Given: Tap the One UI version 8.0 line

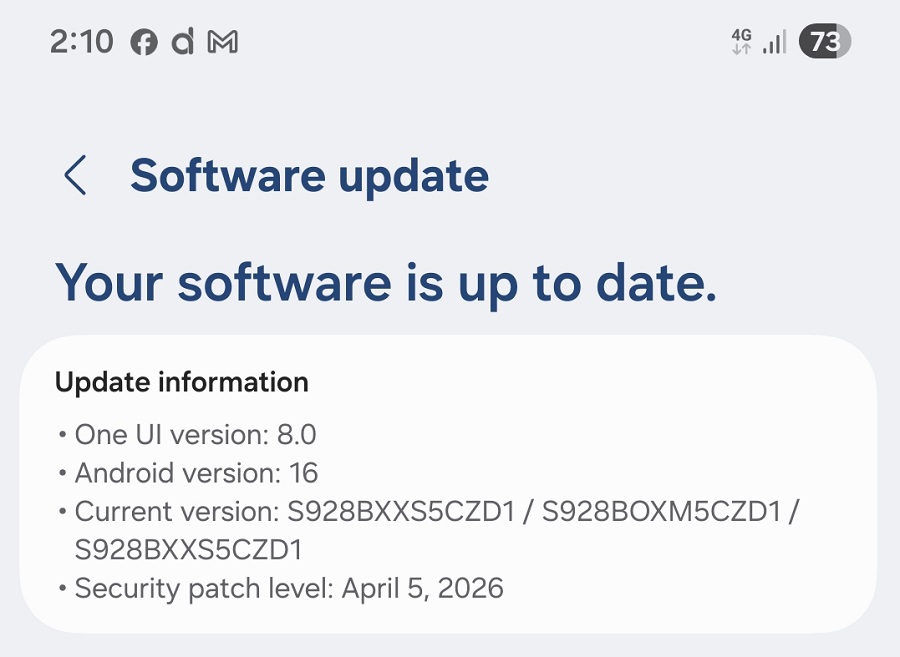Looking at the screenshot, I should pyautogui.click(x=195, y=435).
